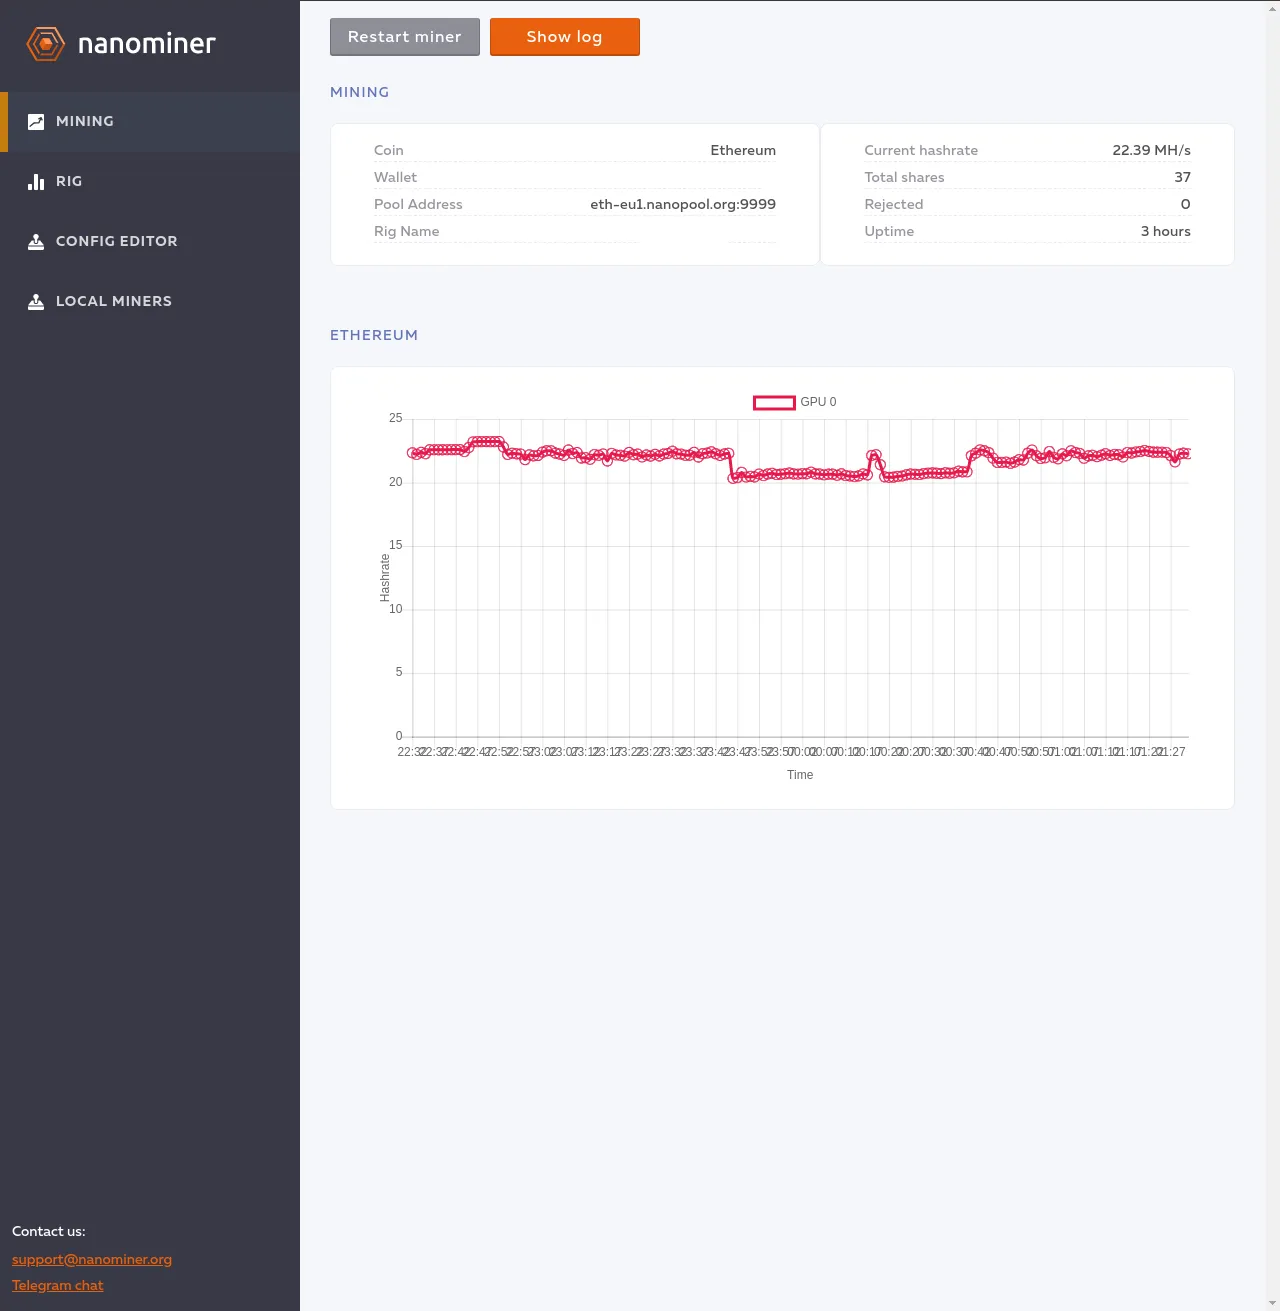Open the MINING sidebar menu item

coord(150,122)
